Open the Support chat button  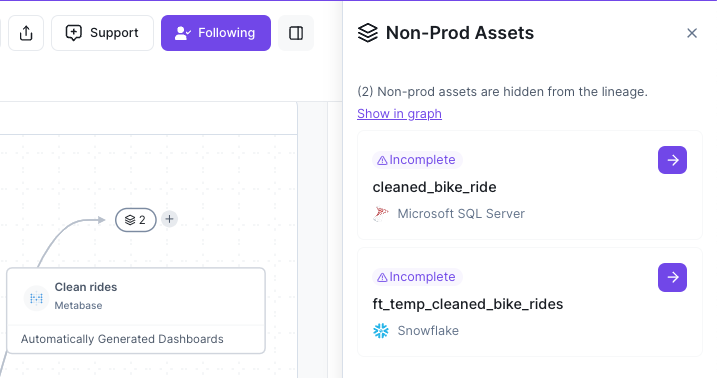click(x=102, y=33)
